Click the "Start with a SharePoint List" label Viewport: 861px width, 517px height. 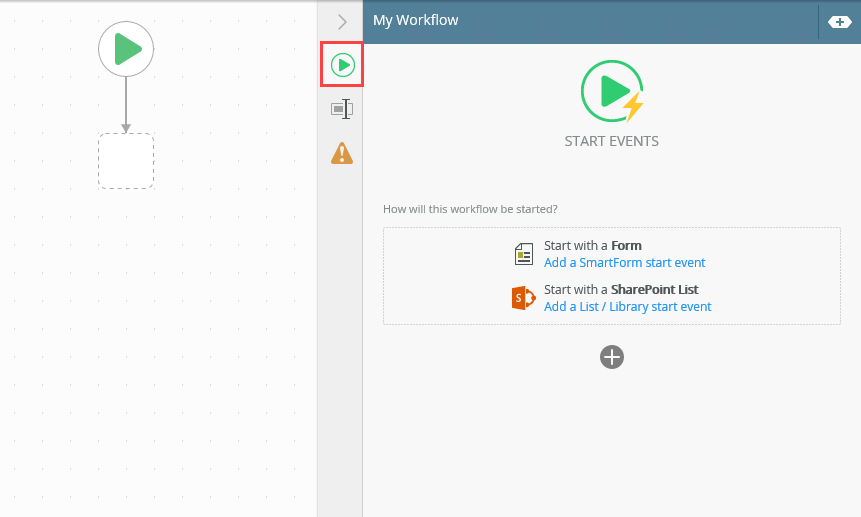pos(621,289)
